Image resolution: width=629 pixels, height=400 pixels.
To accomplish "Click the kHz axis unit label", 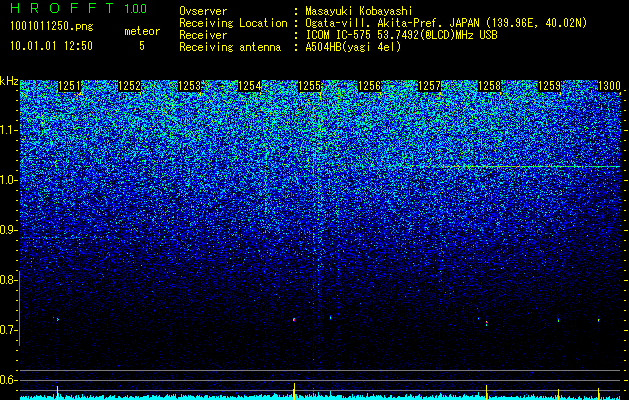I will (9, 81).
